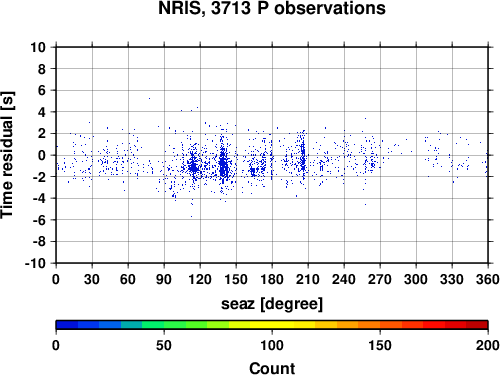Click the outlier point above 5 seconds
The height and width of the screenshot is (375, 500).
coord(149,98)
